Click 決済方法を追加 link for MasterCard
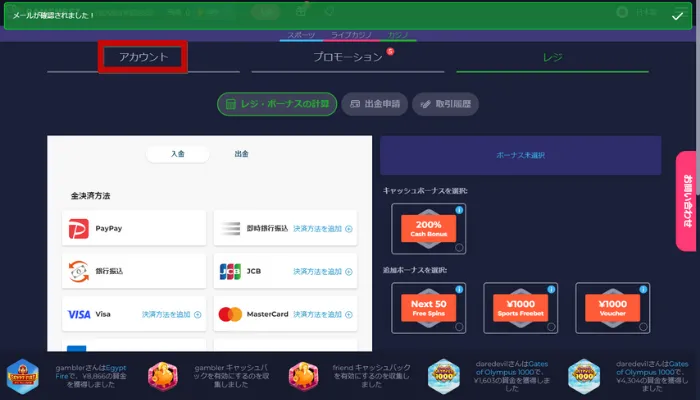Screen dimensions: 700x400 [x=322, y=314]
